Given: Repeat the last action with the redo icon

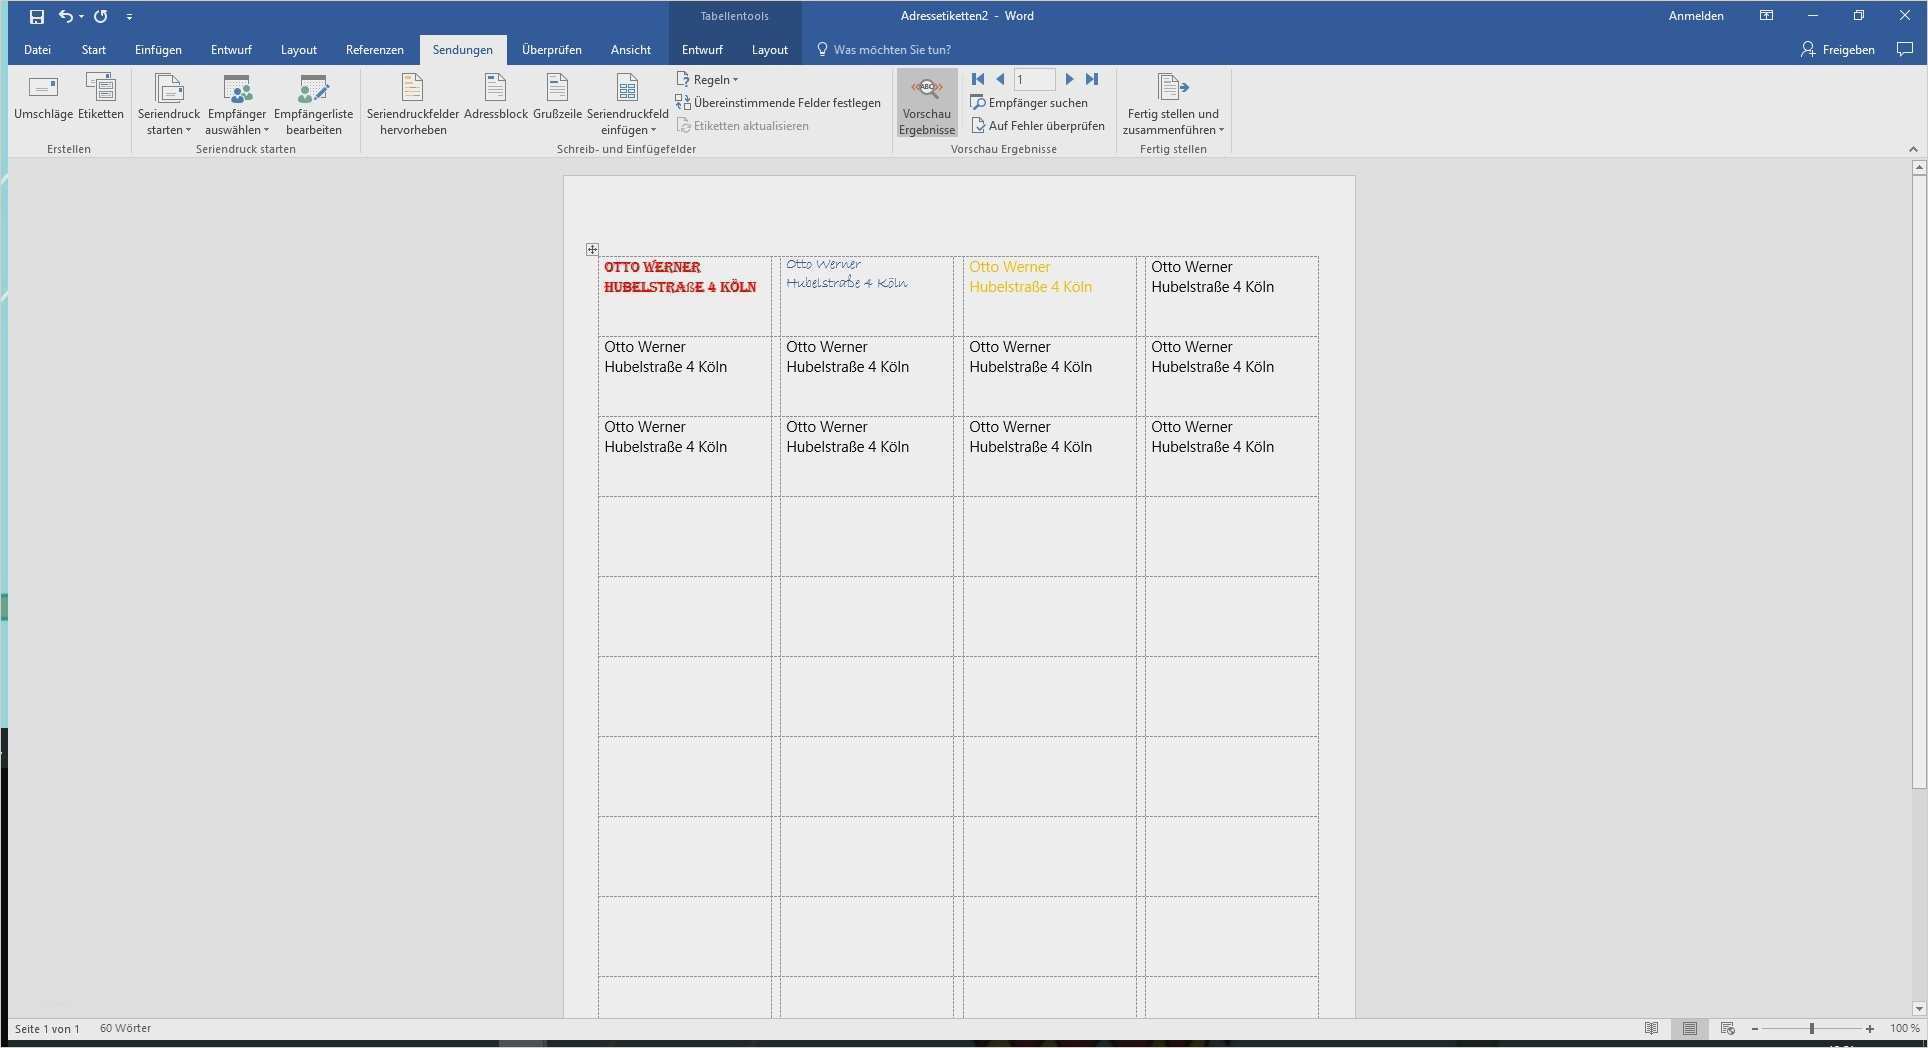Looking at the screenshot, I should pyautogui.click(x=101, y=16).
